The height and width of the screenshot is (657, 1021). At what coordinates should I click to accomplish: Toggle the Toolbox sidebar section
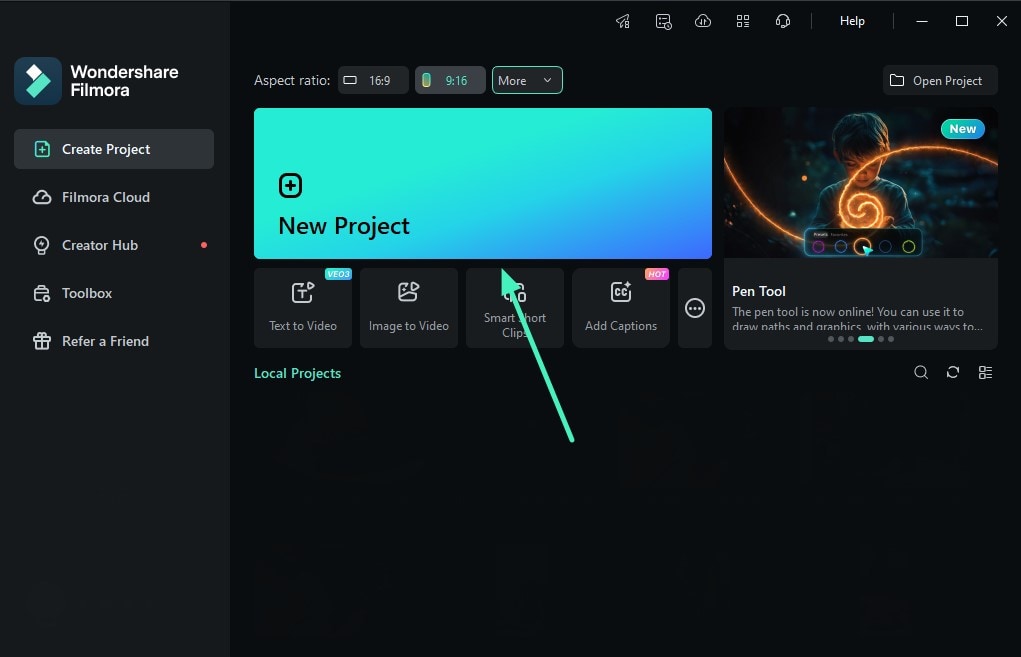(x=85, y=293)
